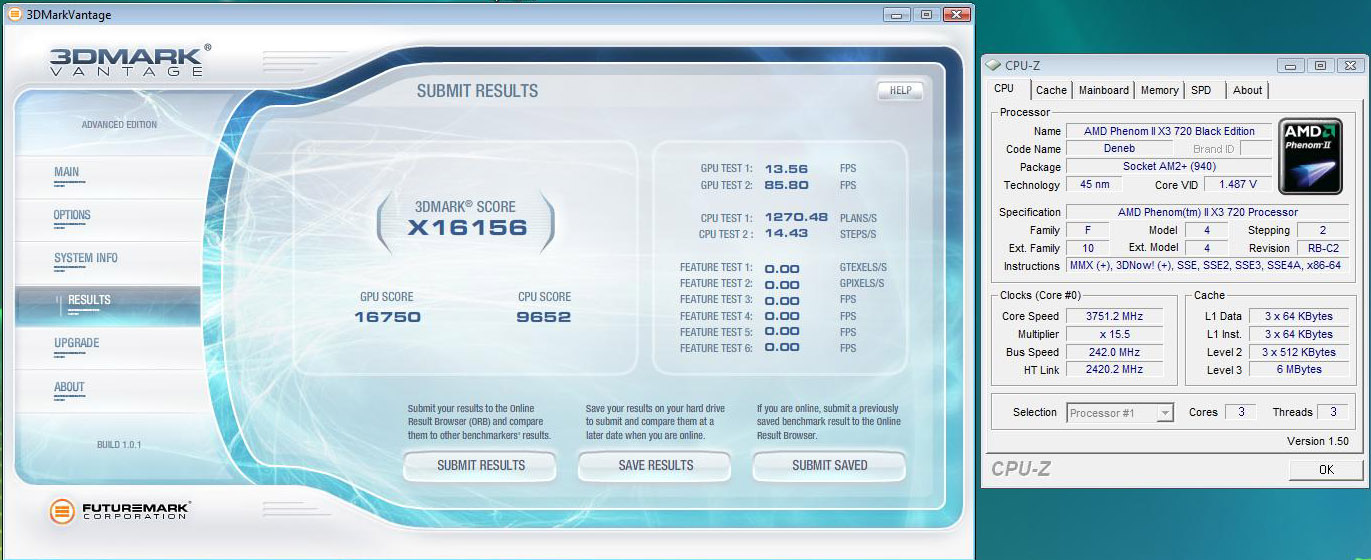Switch to the Mainboard tab in CPU-Z
This screenshot has height=560, width=1371.
[1104, 90]
